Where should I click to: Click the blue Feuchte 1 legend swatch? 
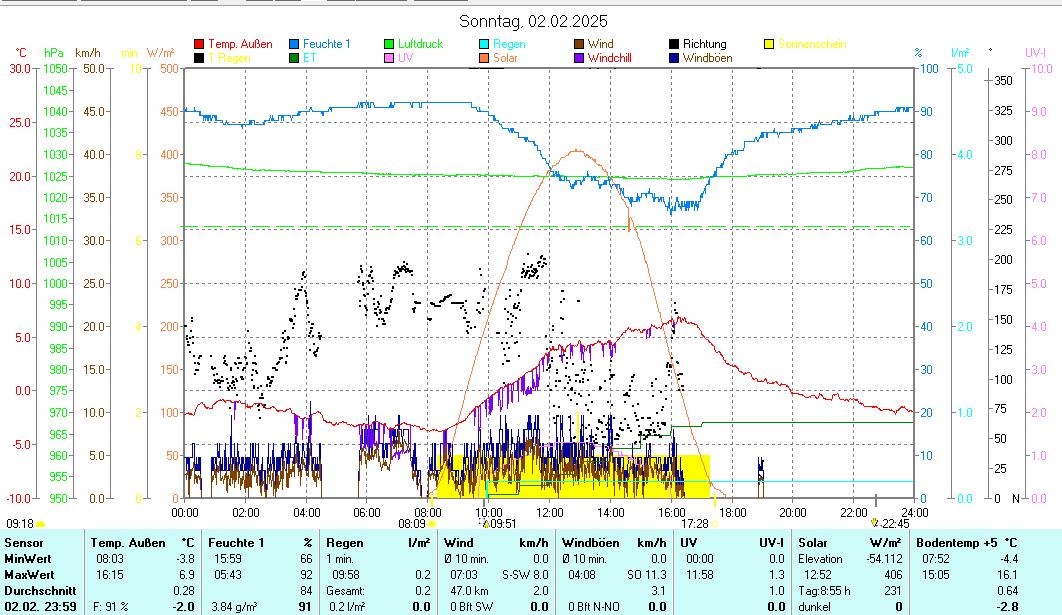(294, 44)
